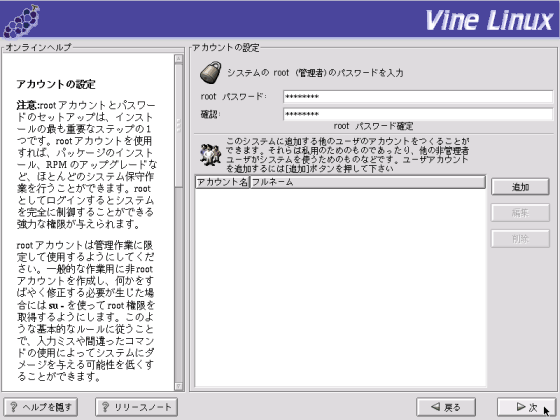This screenshot has width=560, height=420.
Task: Click the padlock icon beside root password heading
Action: [x=210, y=72]
